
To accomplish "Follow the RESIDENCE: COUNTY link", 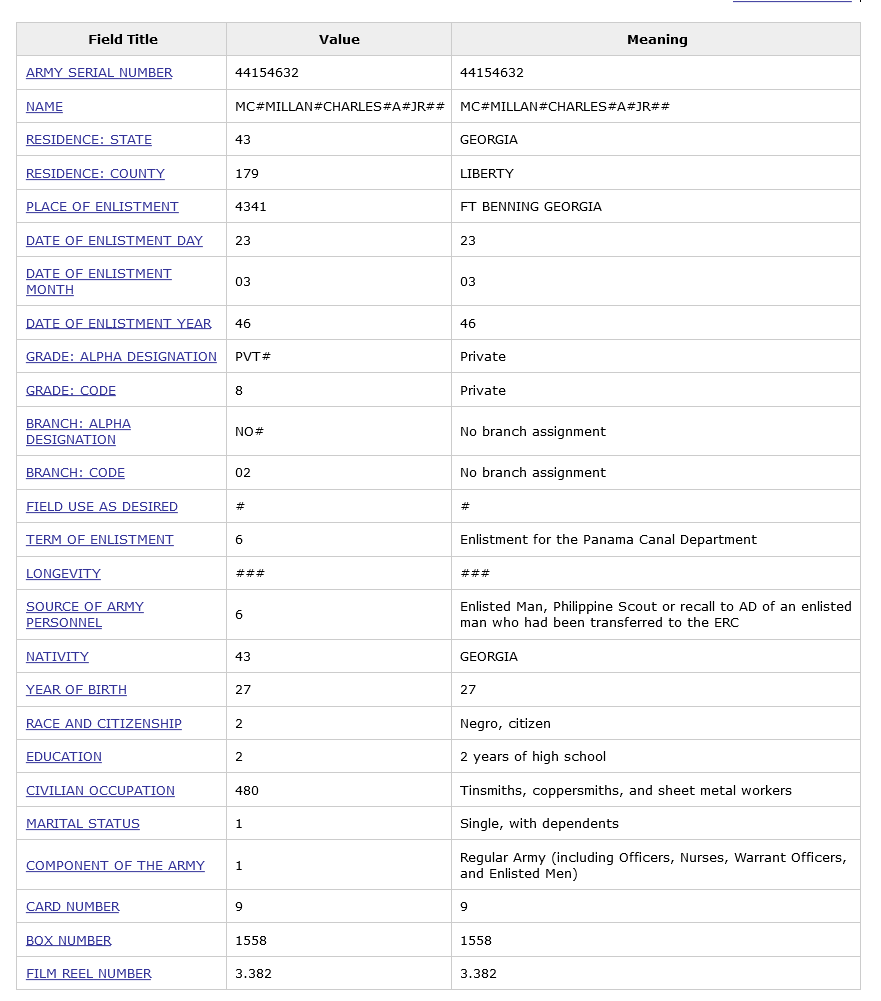I will click(x=95, y=174).
